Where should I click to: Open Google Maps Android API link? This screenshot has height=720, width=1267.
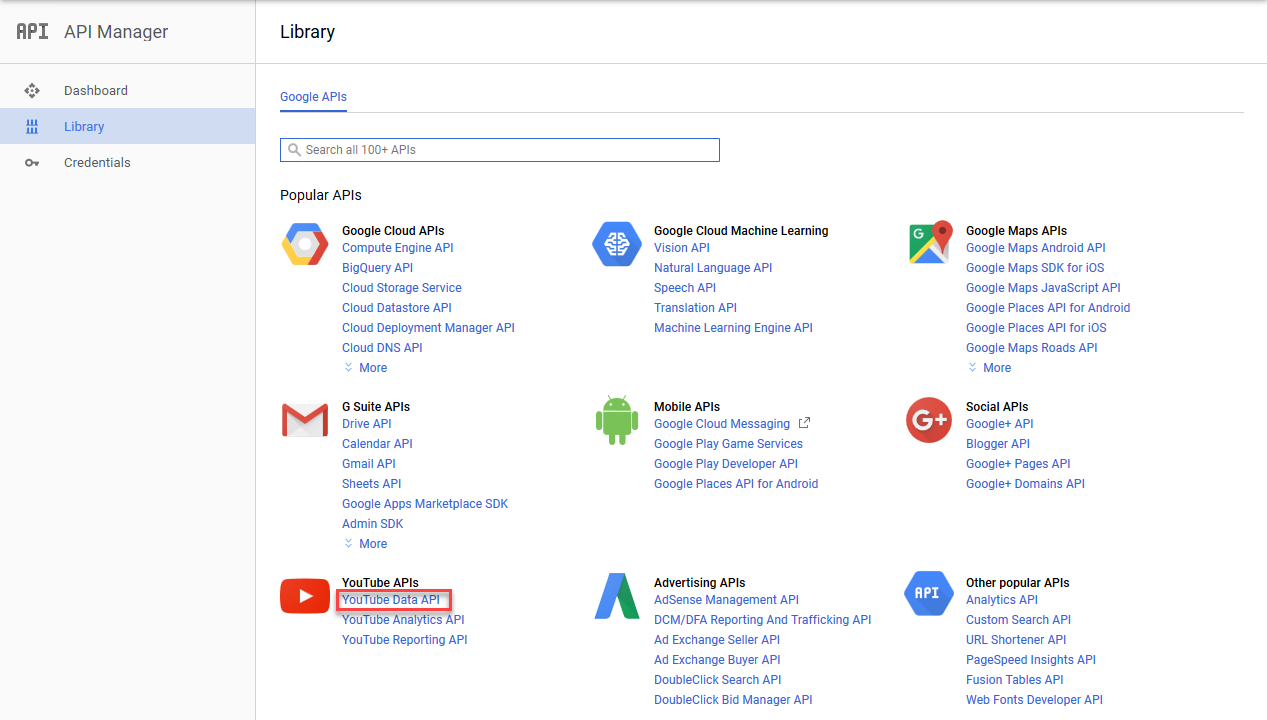pos(1036,248)
